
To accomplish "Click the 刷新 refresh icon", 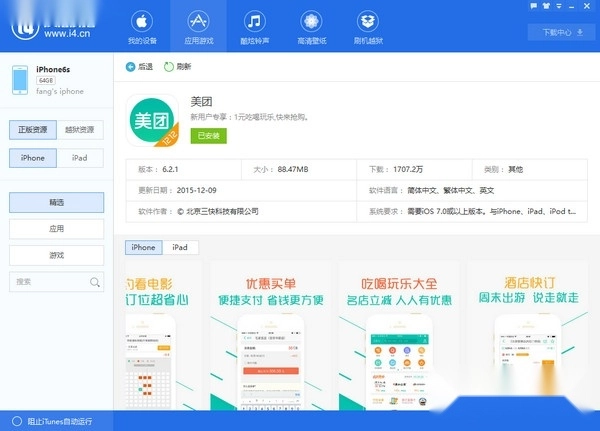I will pyautogui.click(x=169, y=67).
